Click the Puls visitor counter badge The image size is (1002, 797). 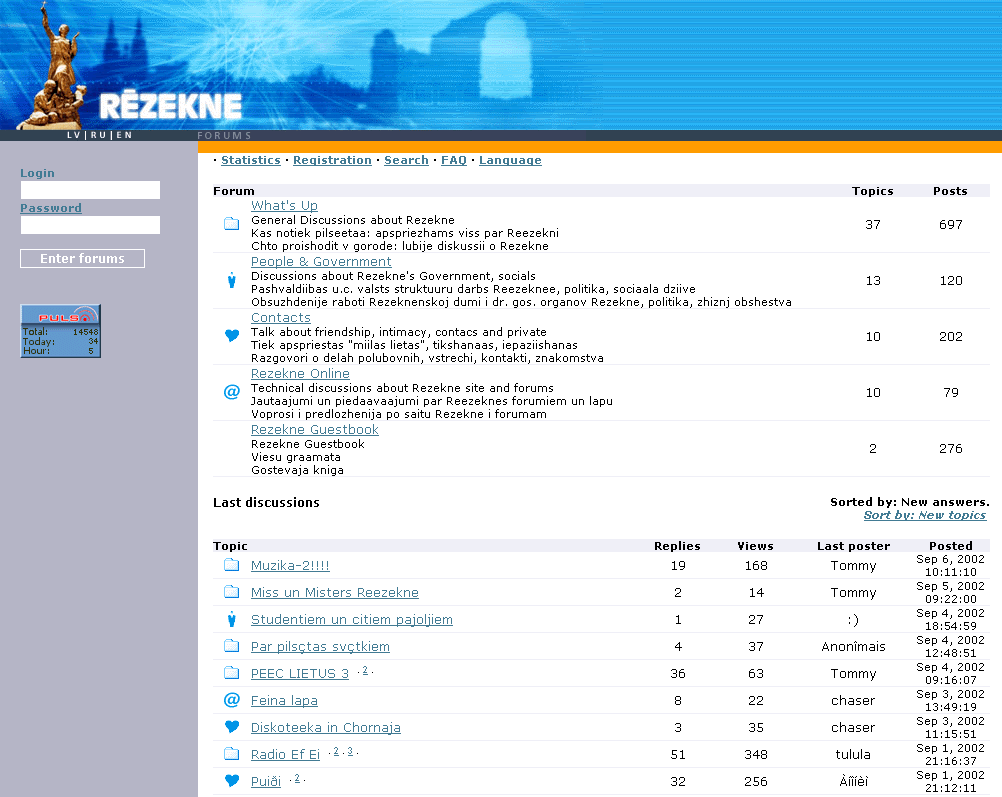(x=61, y=330)
